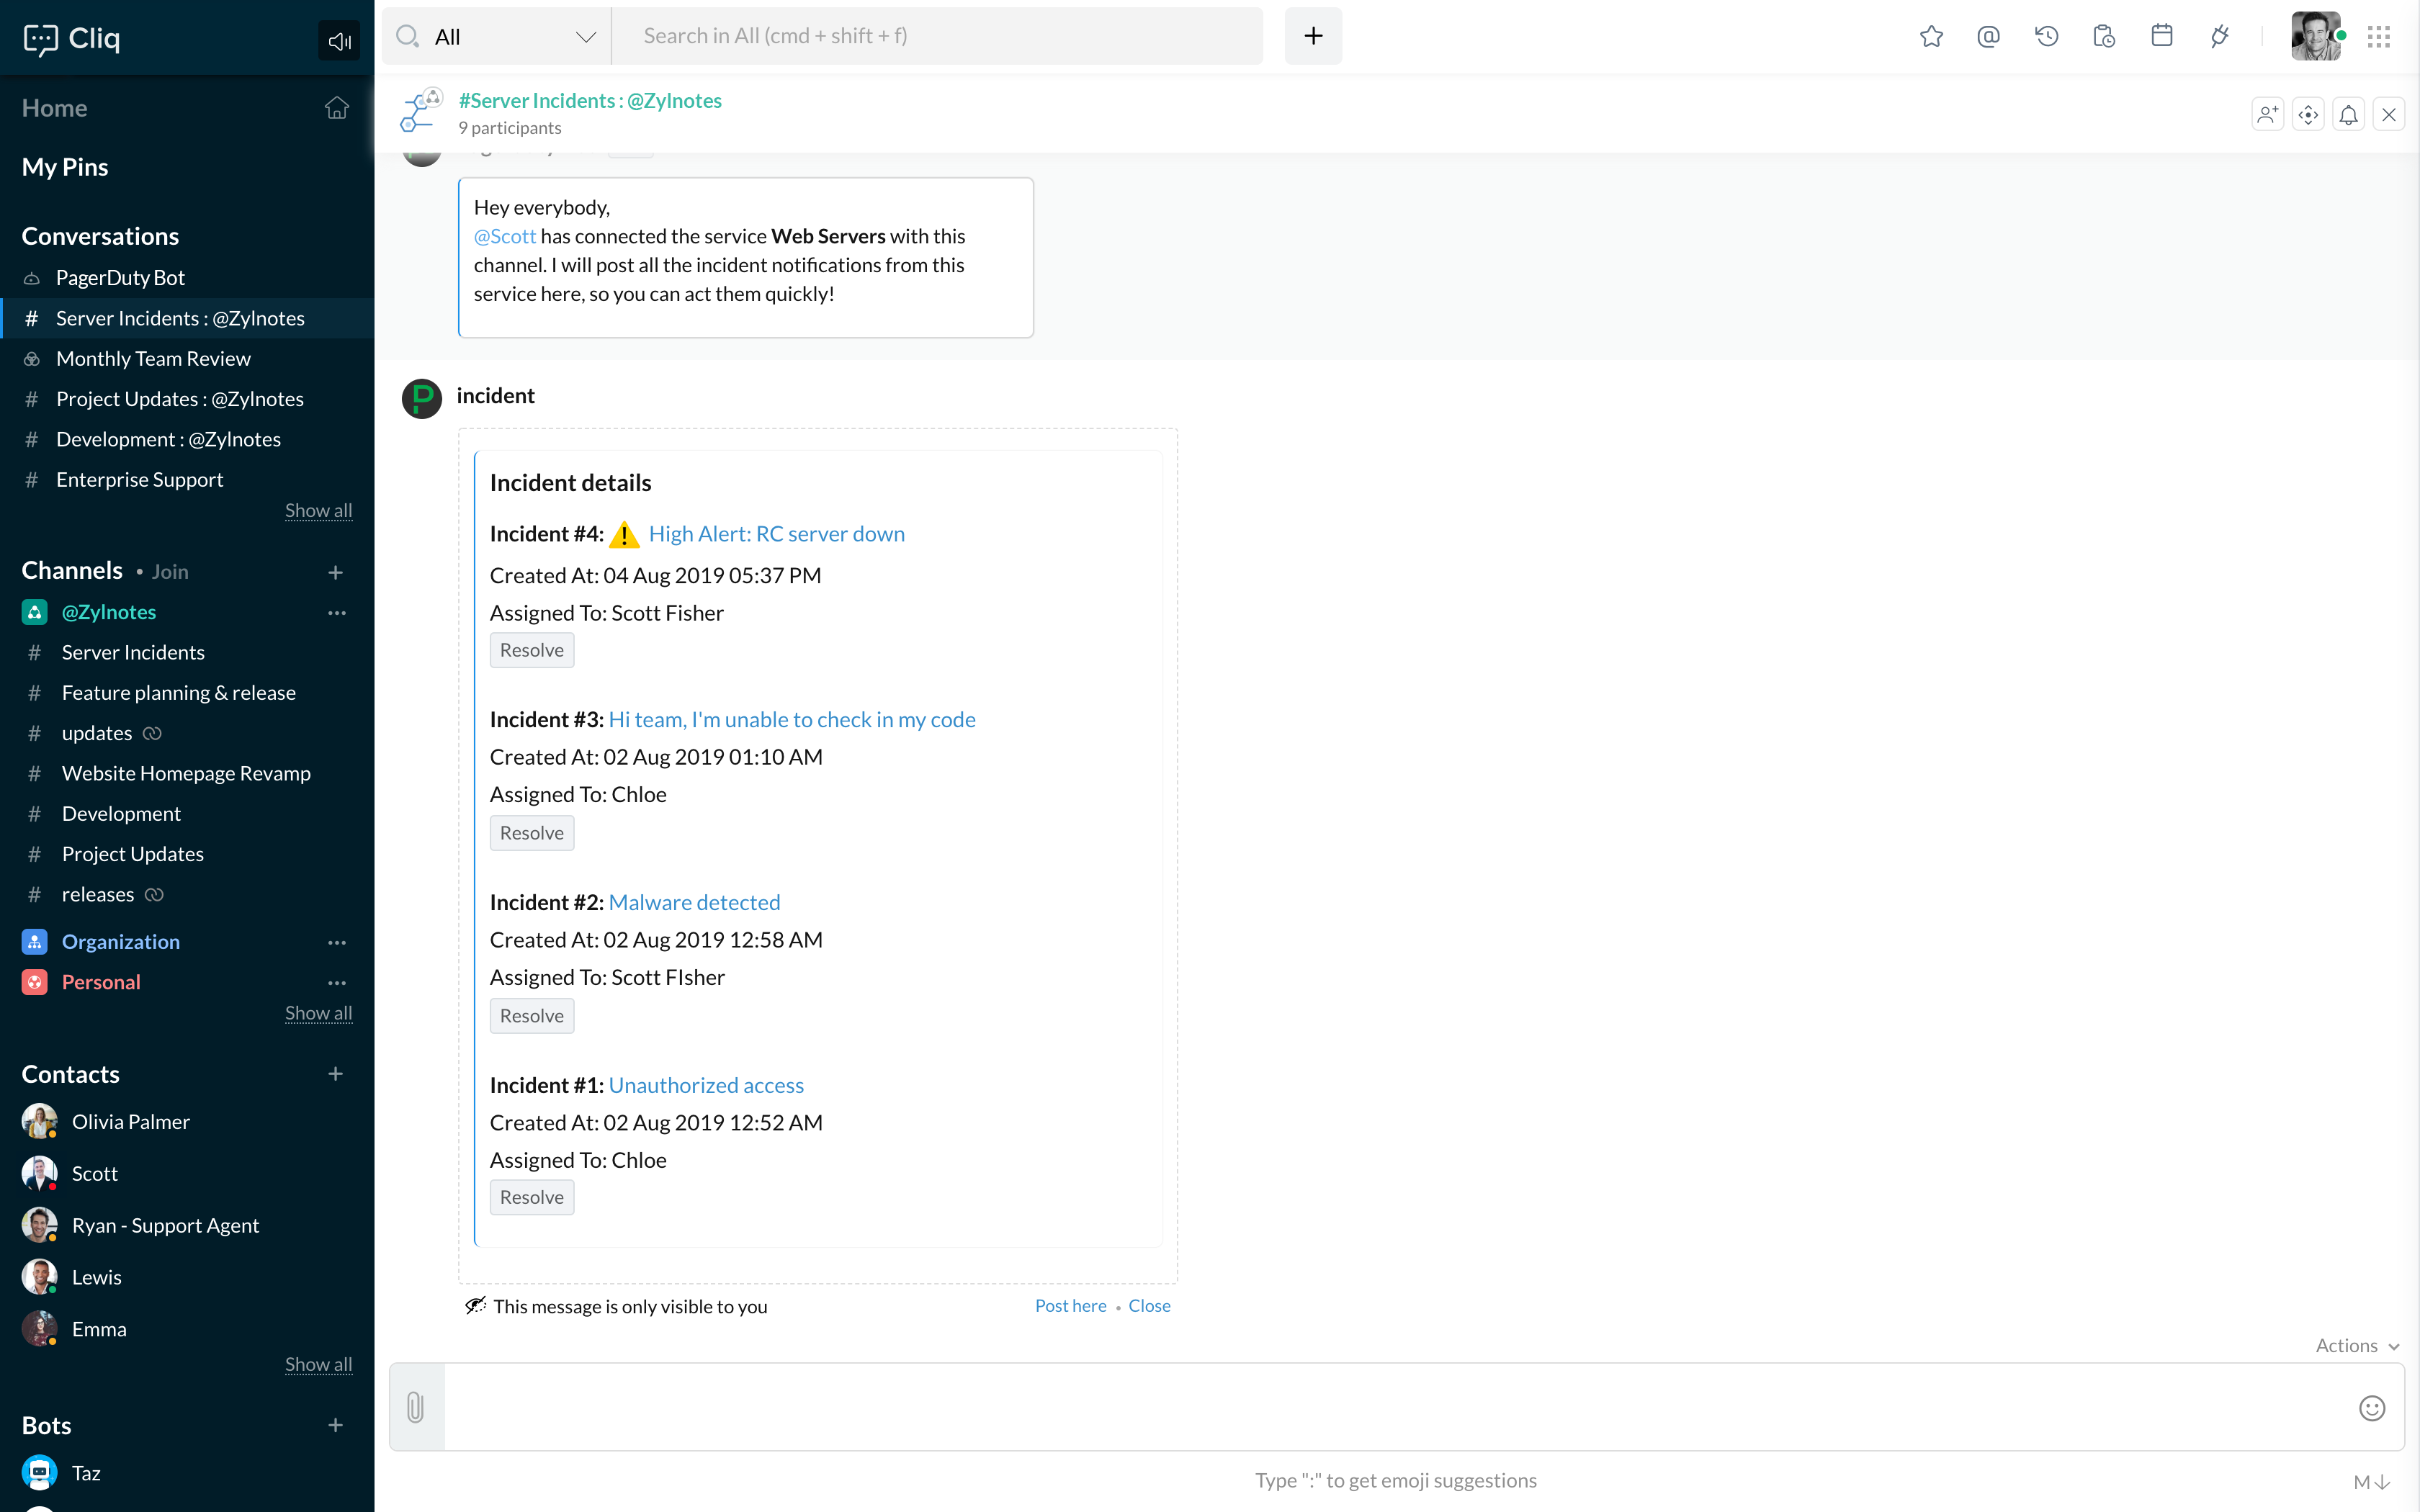Open the emoji picker smiley

(x=2371, y=1408)
